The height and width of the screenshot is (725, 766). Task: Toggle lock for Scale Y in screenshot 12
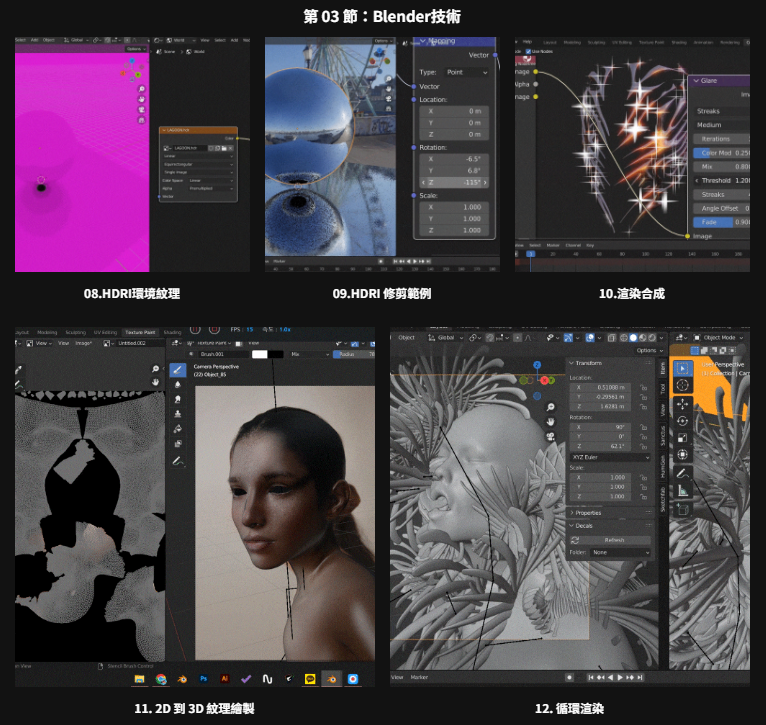pos(643,487)
